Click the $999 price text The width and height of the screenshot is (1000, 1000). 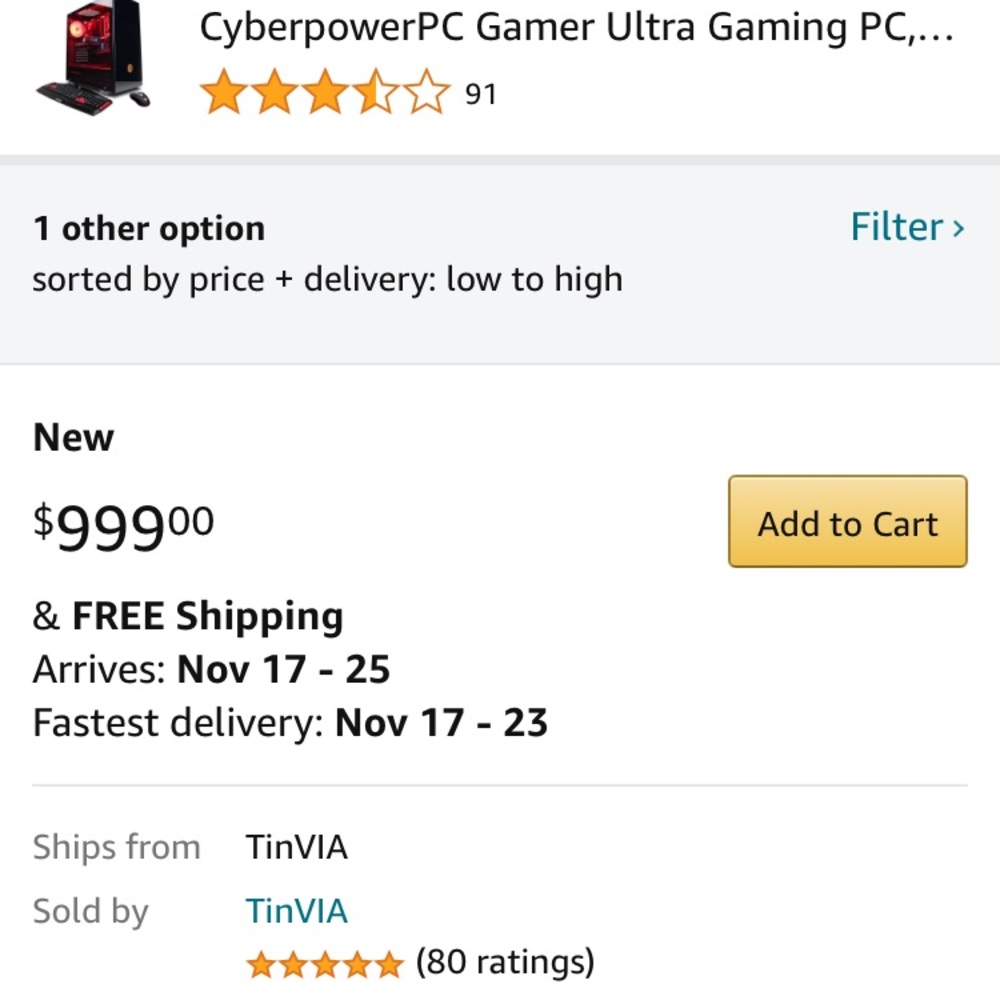click(120, 525)
